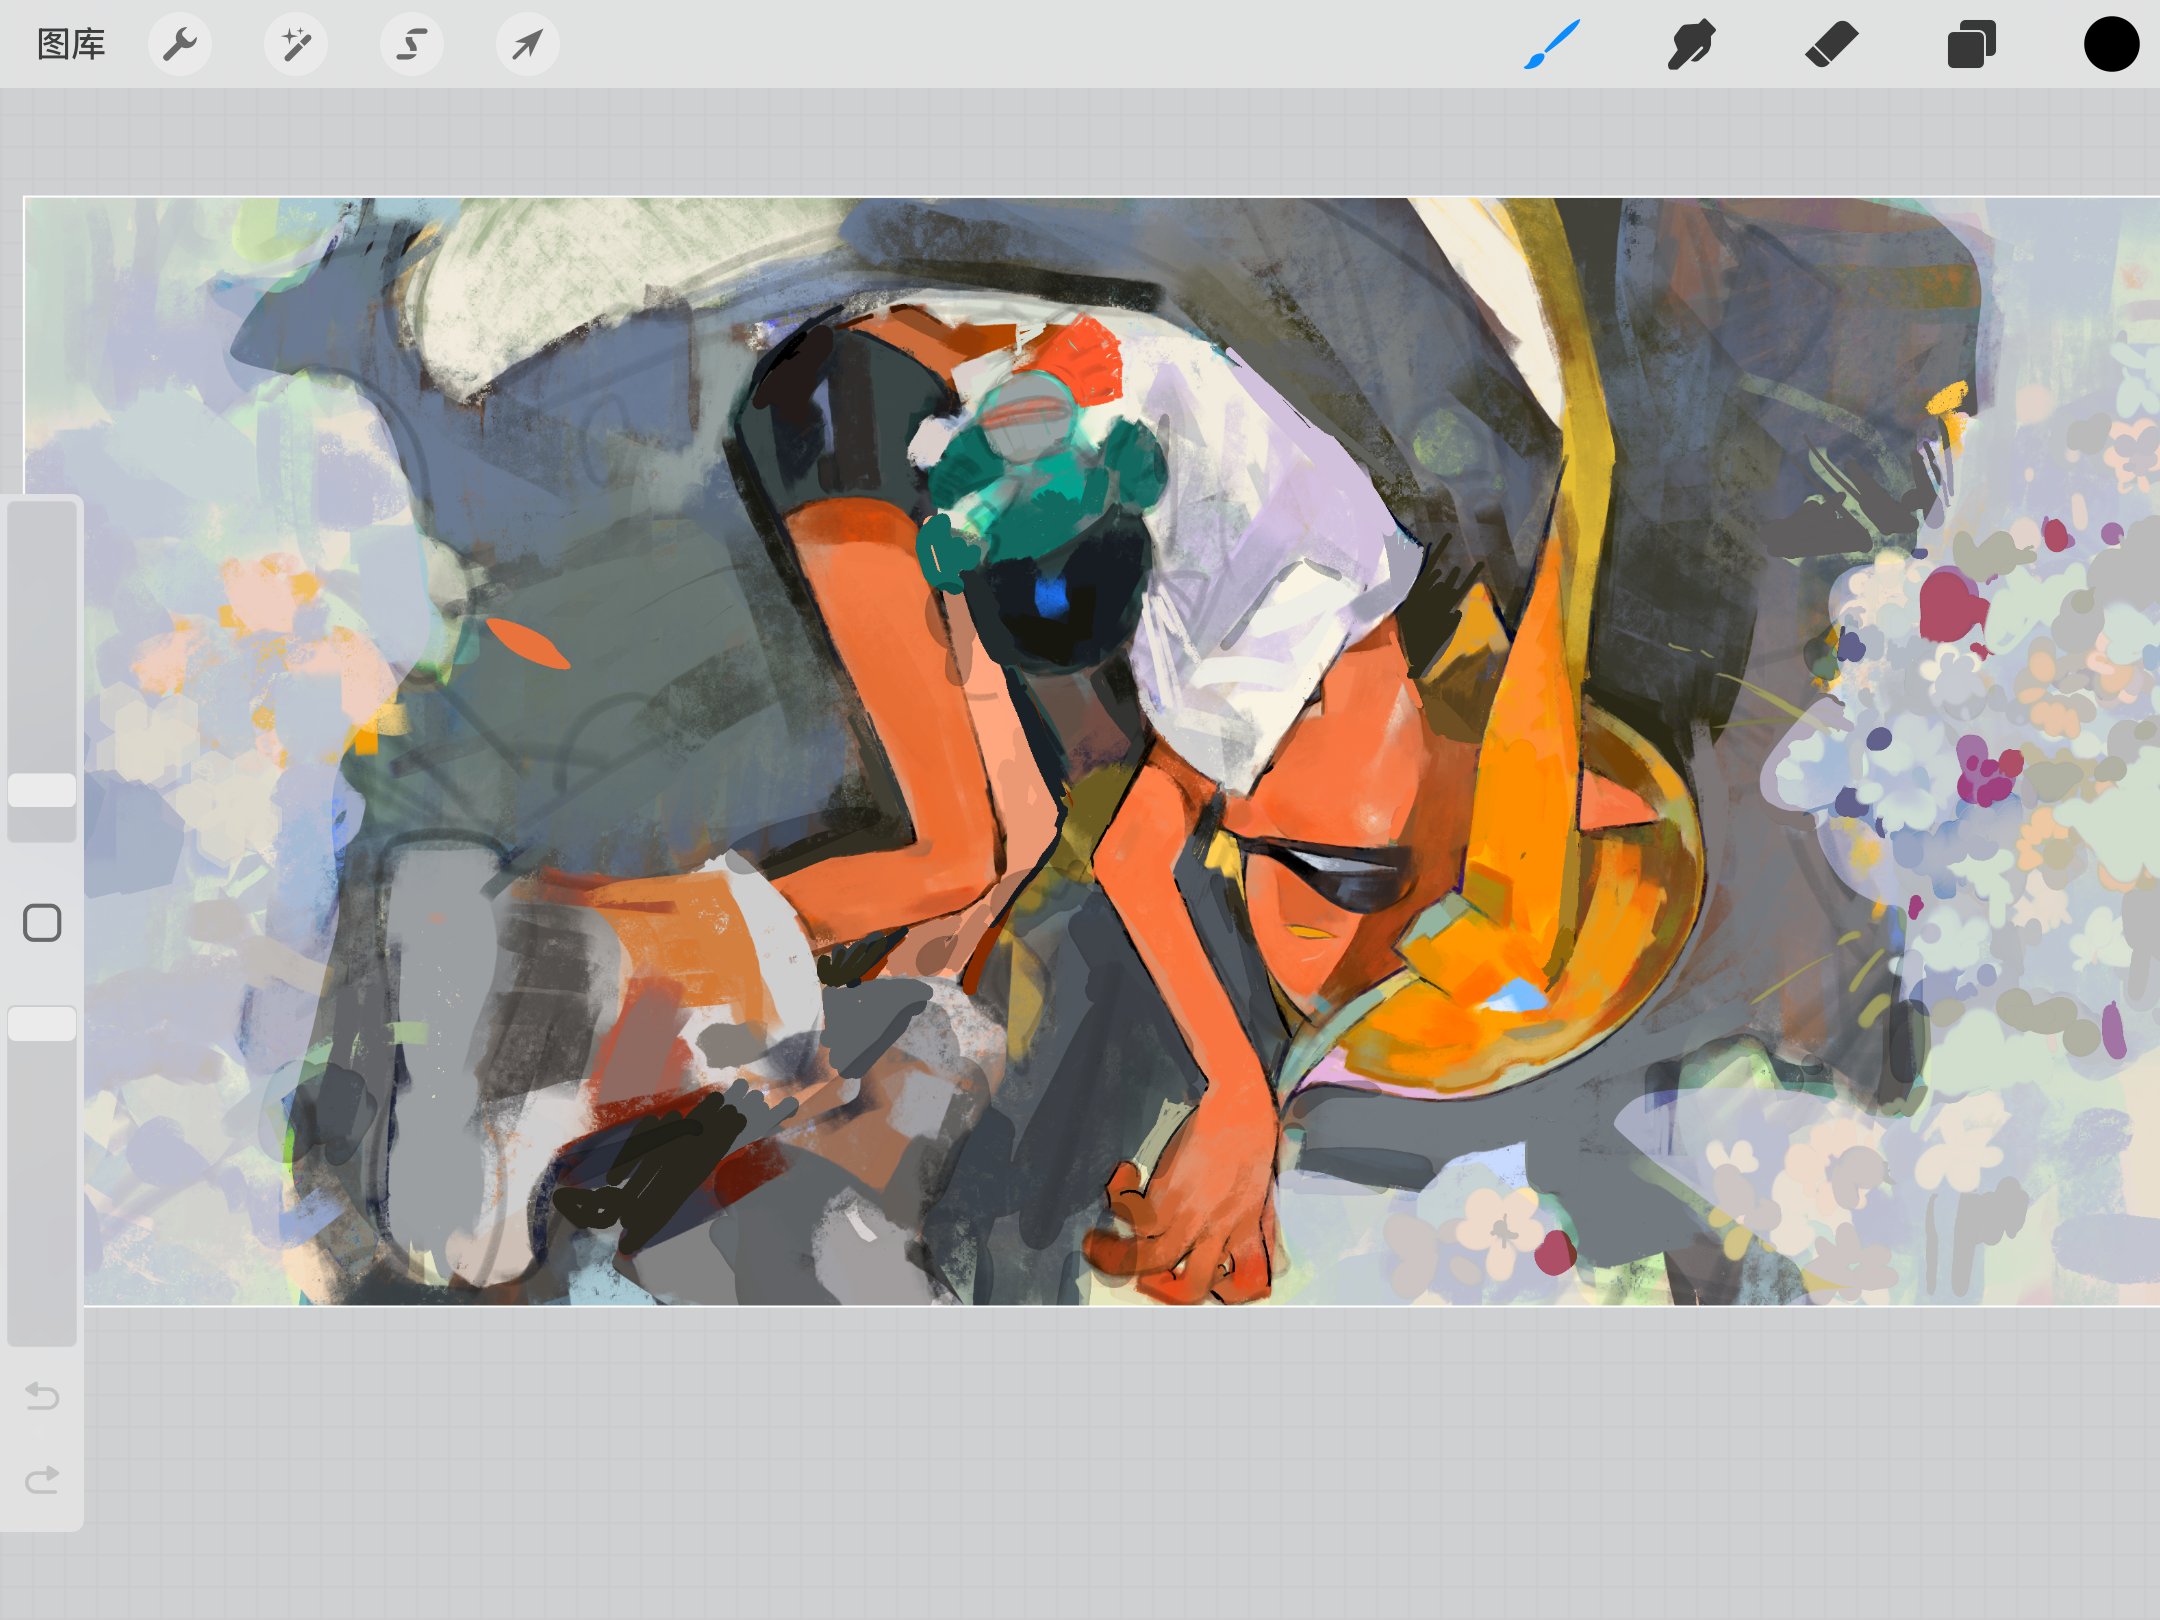Tap the bright blue spot on the dark glove
Viewport: 2160px width, 1620px height.
click(x=1050, y=598)
